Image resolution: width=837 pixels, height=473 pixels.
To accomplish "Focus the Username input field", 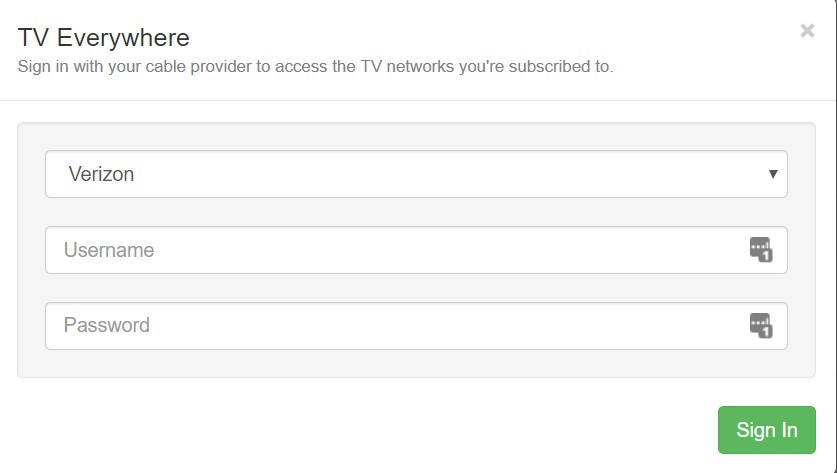I will coord(416,250).
